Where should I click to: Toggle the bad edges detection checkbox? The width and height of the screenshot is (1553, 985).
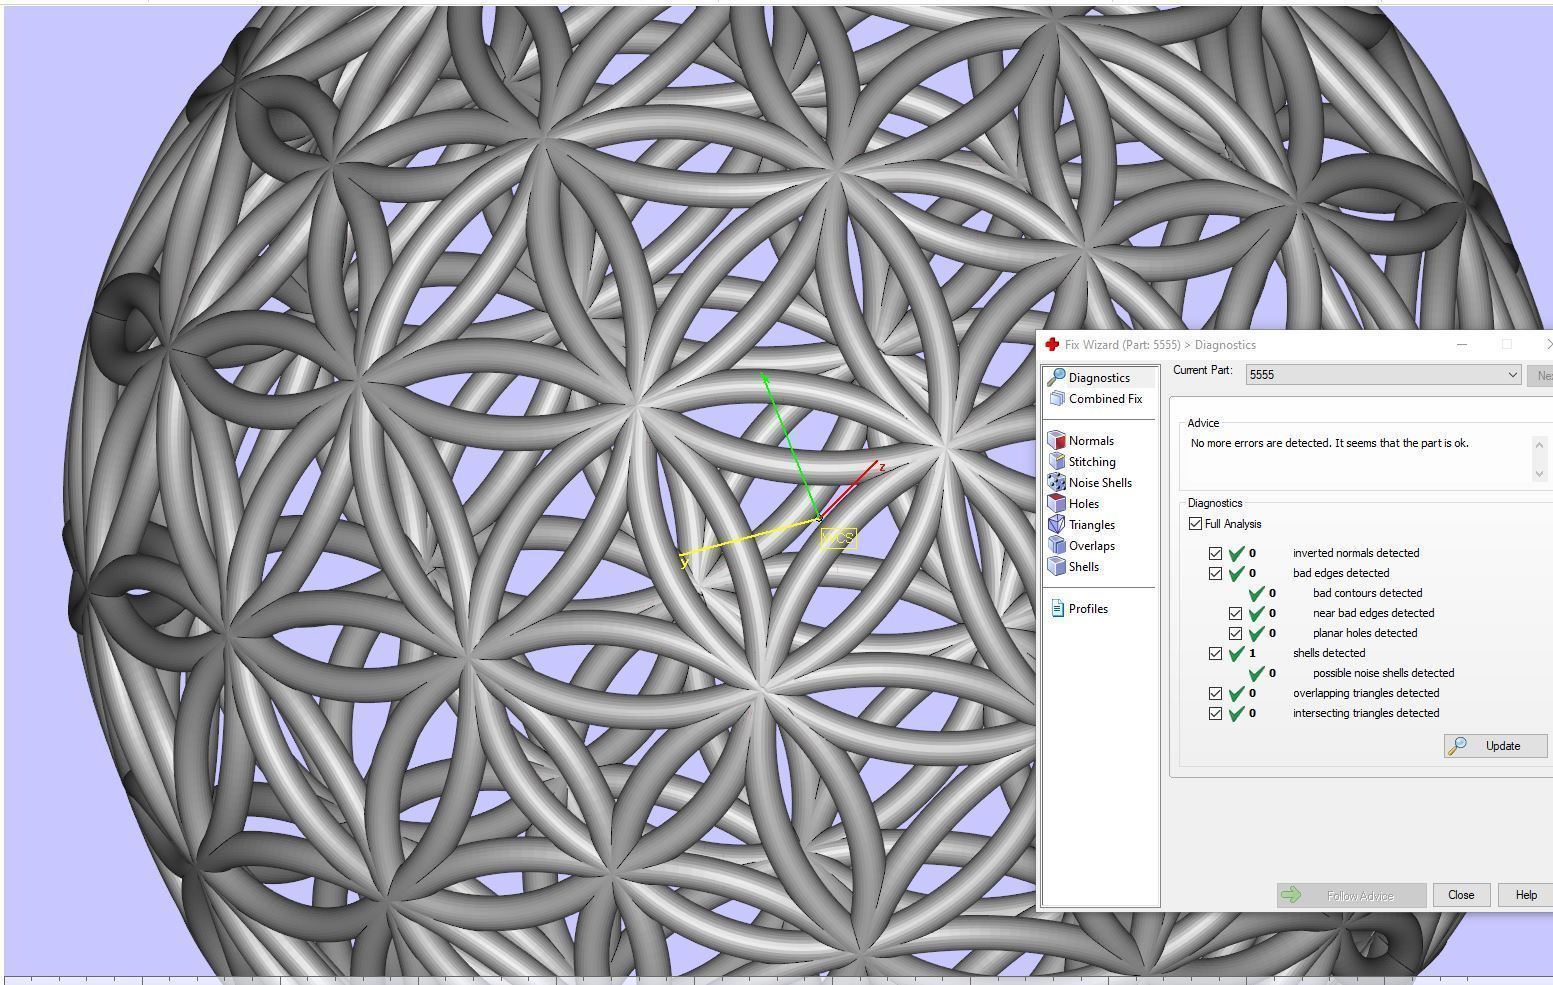point(1215,573)
